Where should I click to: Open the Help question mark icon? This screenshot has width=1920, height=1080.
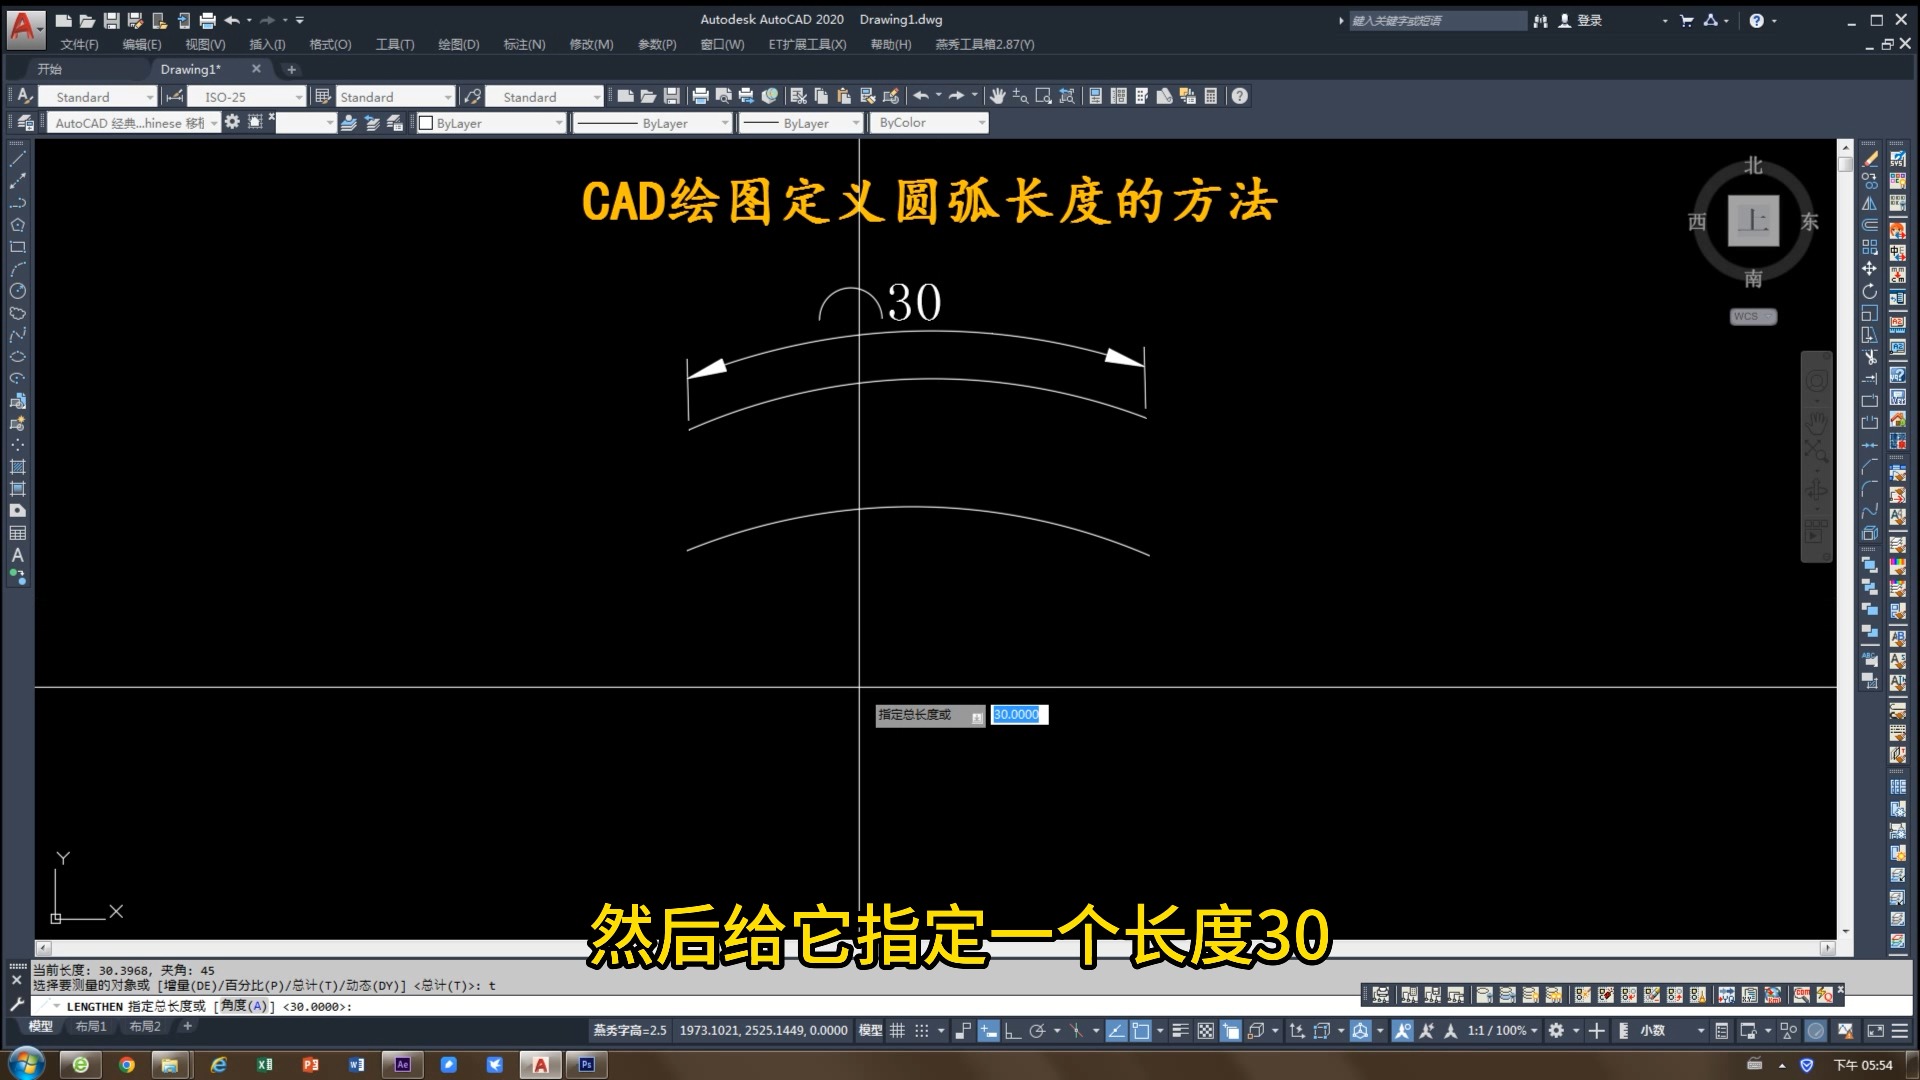tap(1240, 96)
